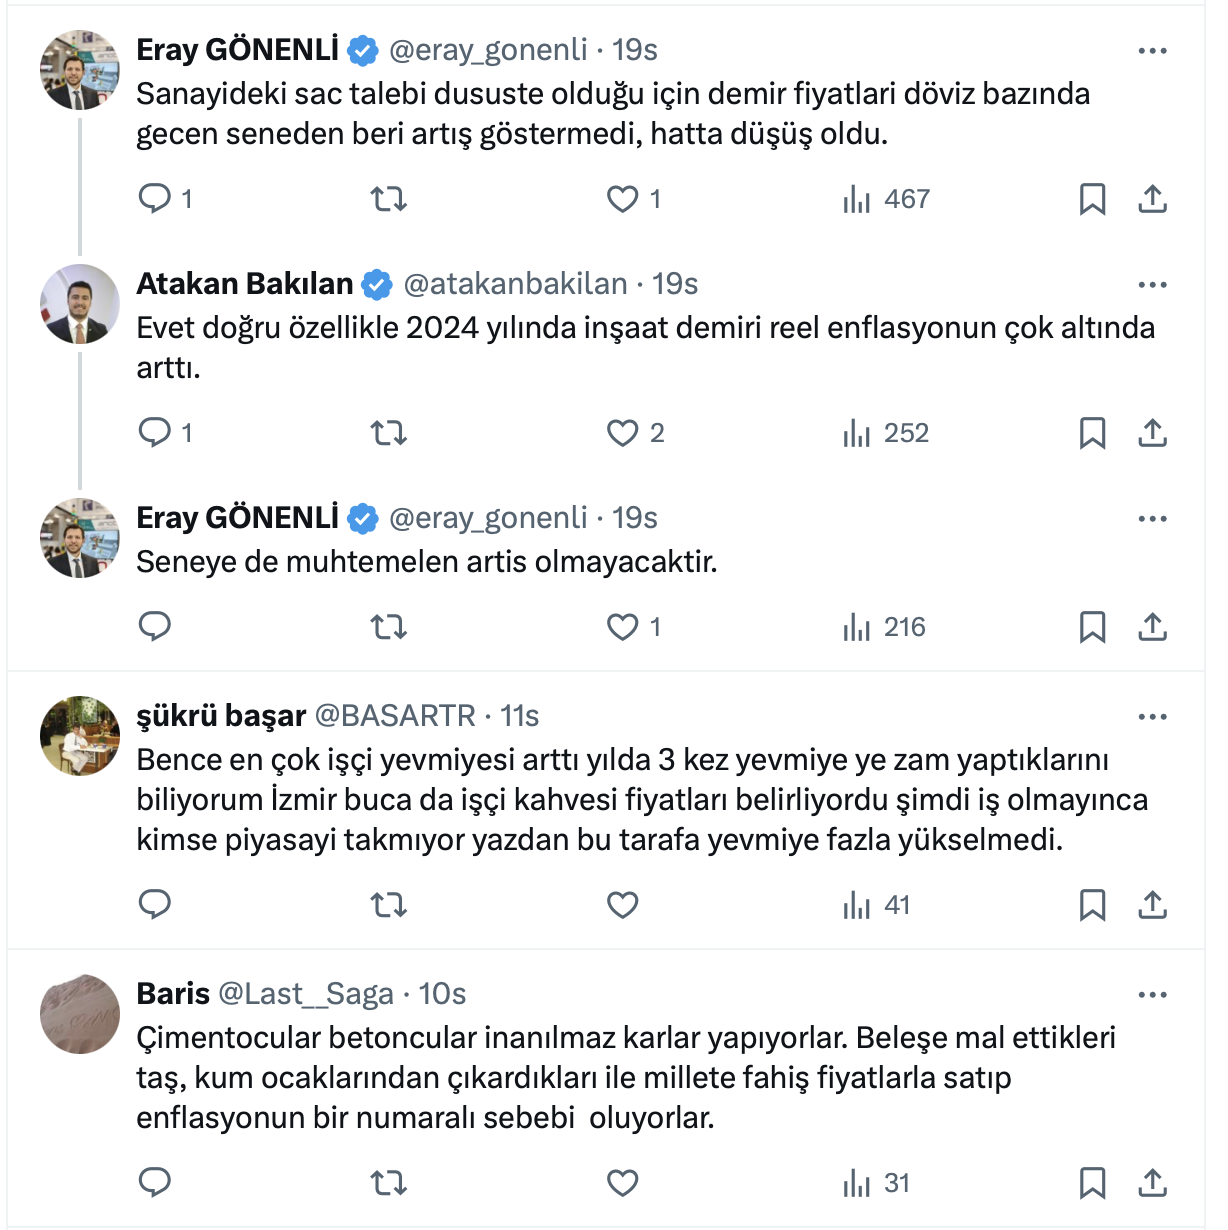Open şükrü başar's display name link
This screenshot has height=1230, width=1228.
tap(221, 716)
